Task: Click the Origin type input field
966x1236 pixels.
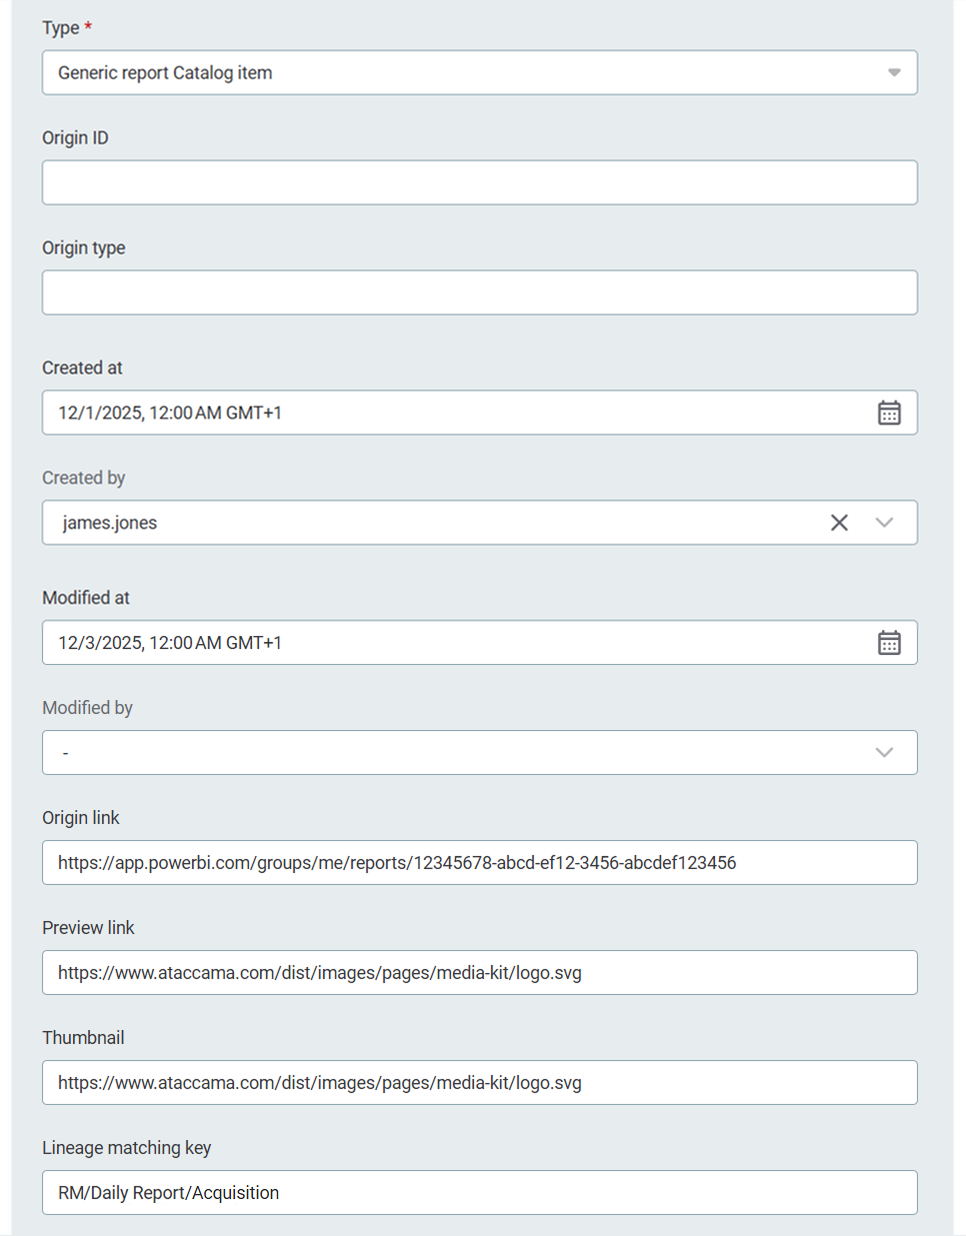Action: [479, 293]
